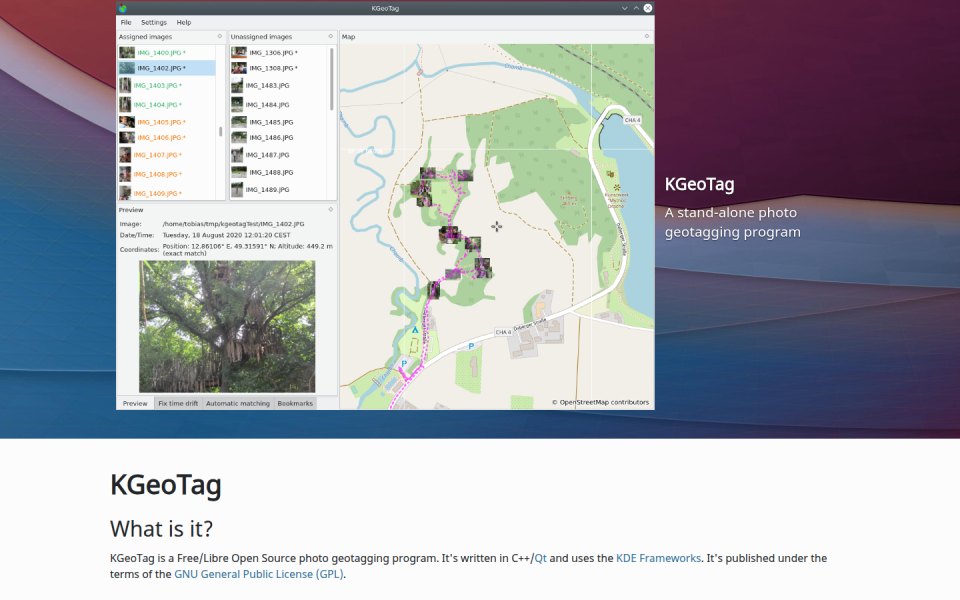The width and height of the screenshot is (960, 600).
Task: Click the crosshair marker on the map
Action: pos(497,227)
